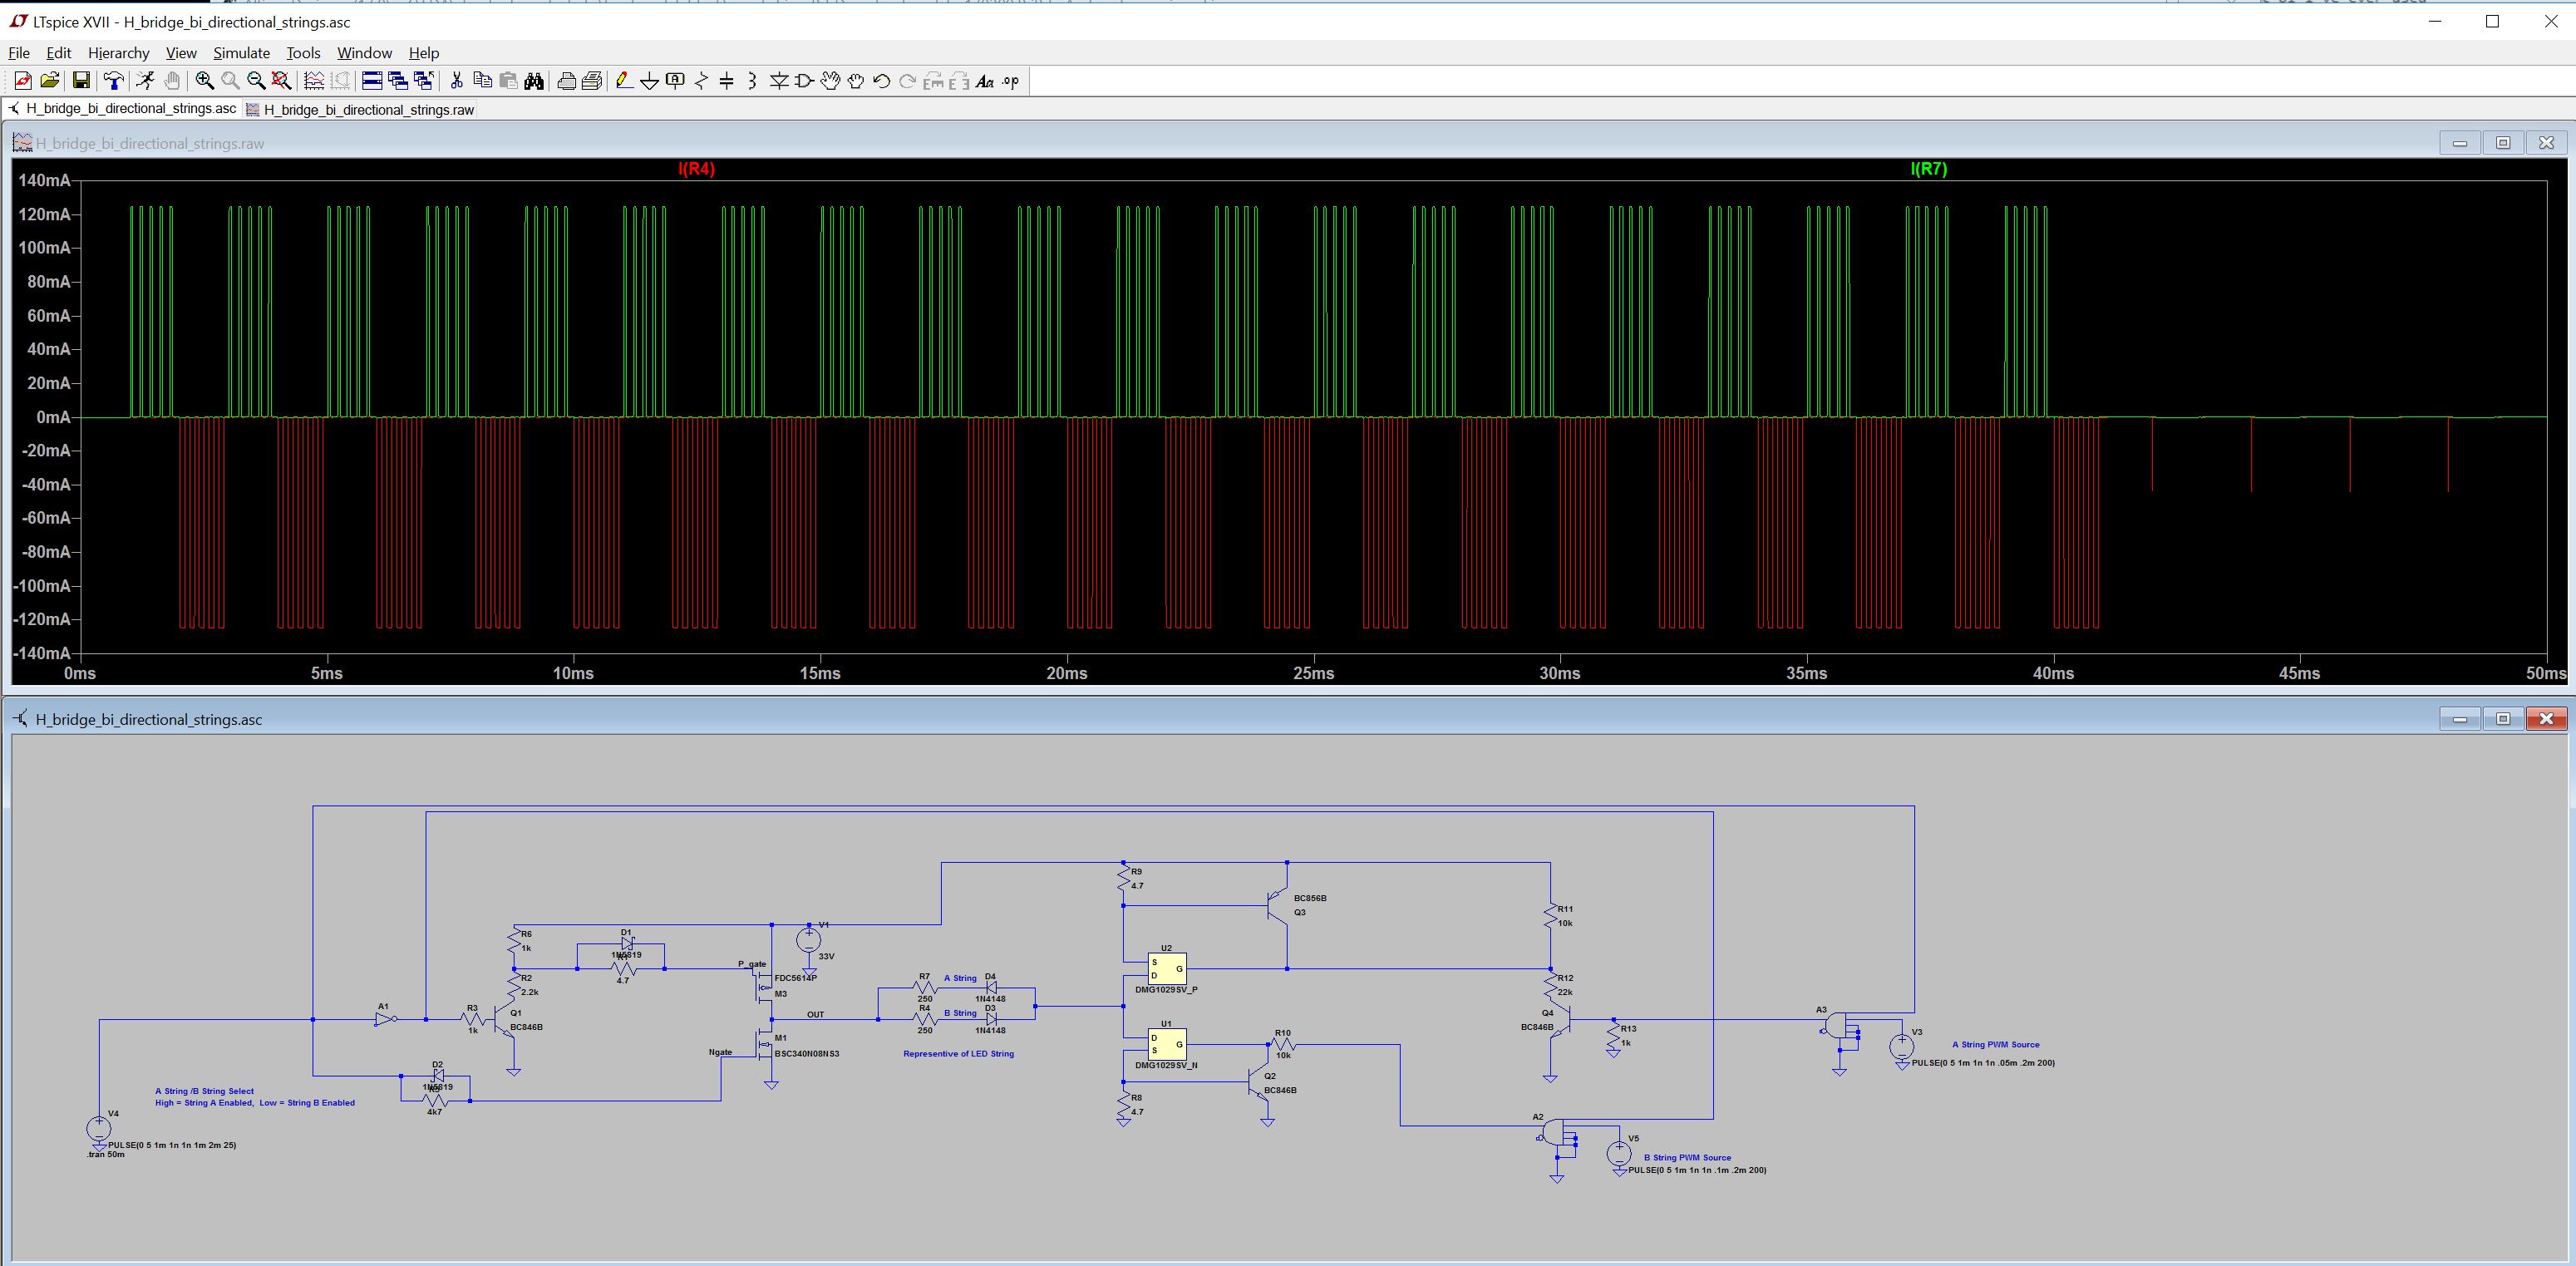
Task: Save with the floppy disk icon
Action: [x=82, y=81]
